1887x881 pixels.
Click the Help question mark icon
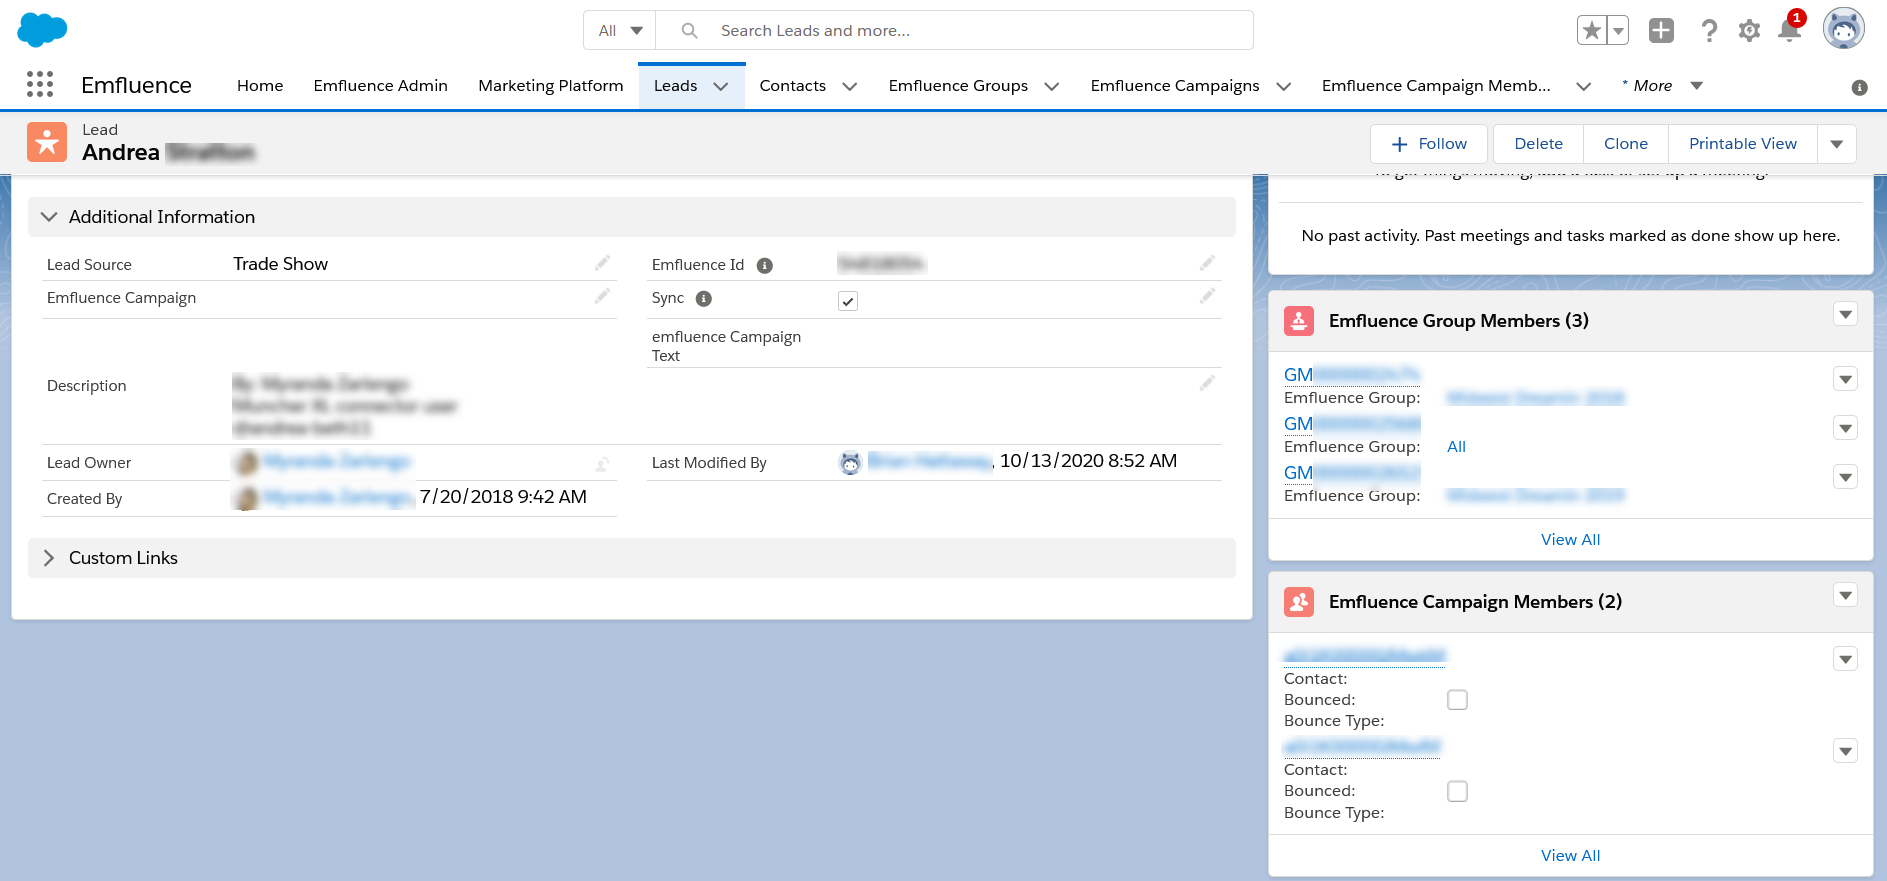point(1709,31)
